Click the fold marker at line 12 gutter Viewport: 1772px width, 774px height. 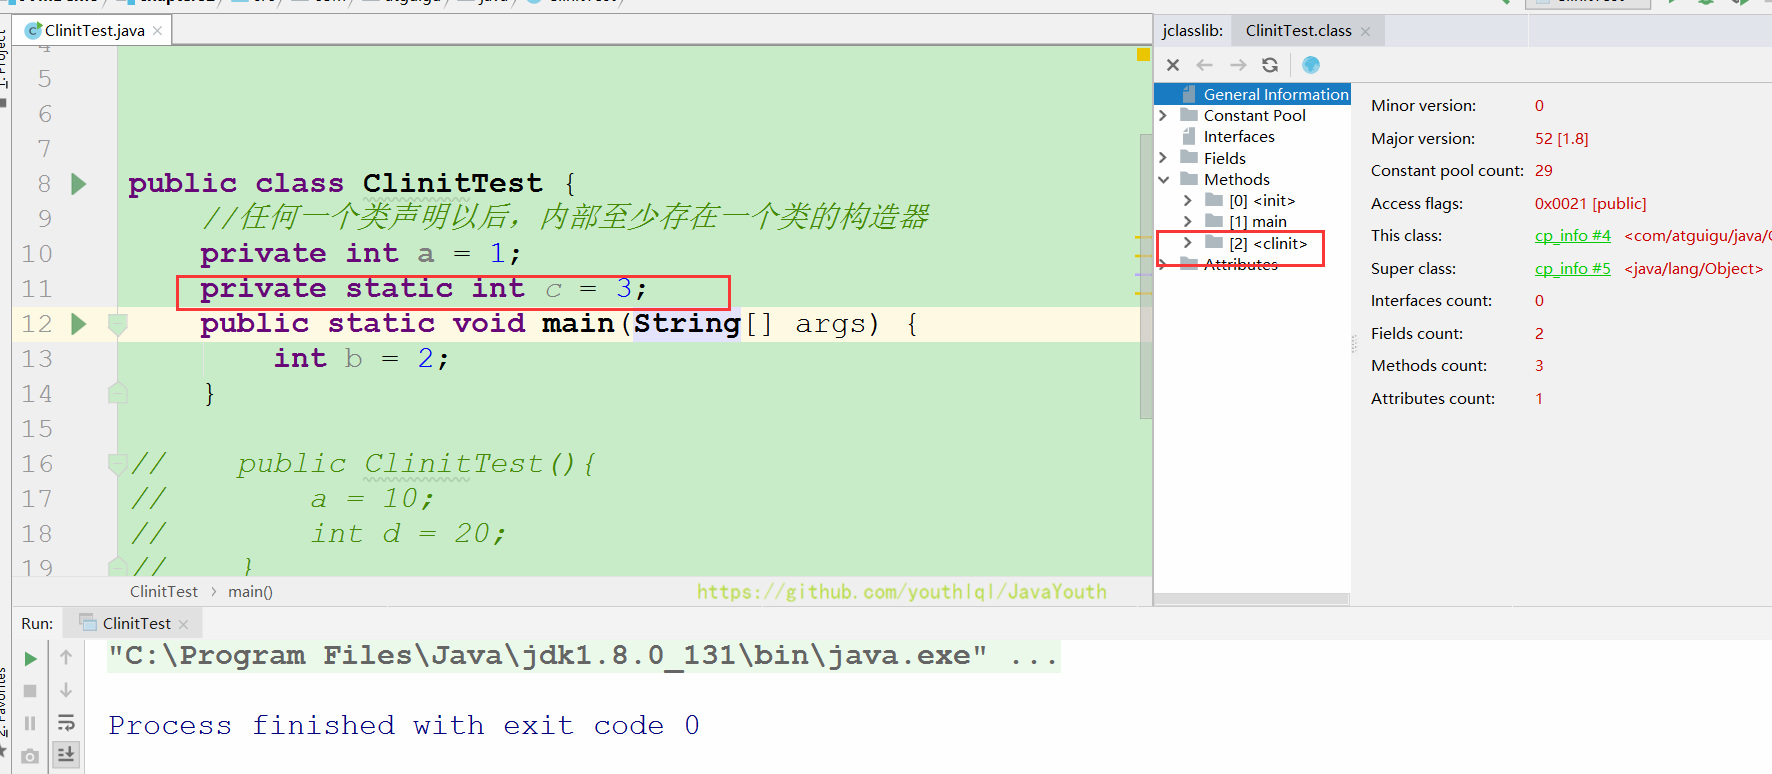pyautogui.click(x=117, y=324)
